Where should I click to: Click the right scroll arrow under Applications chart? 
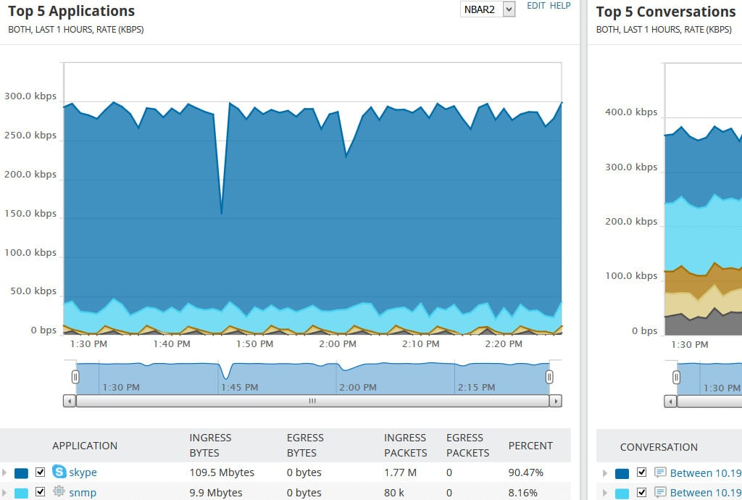pos(555,401)
